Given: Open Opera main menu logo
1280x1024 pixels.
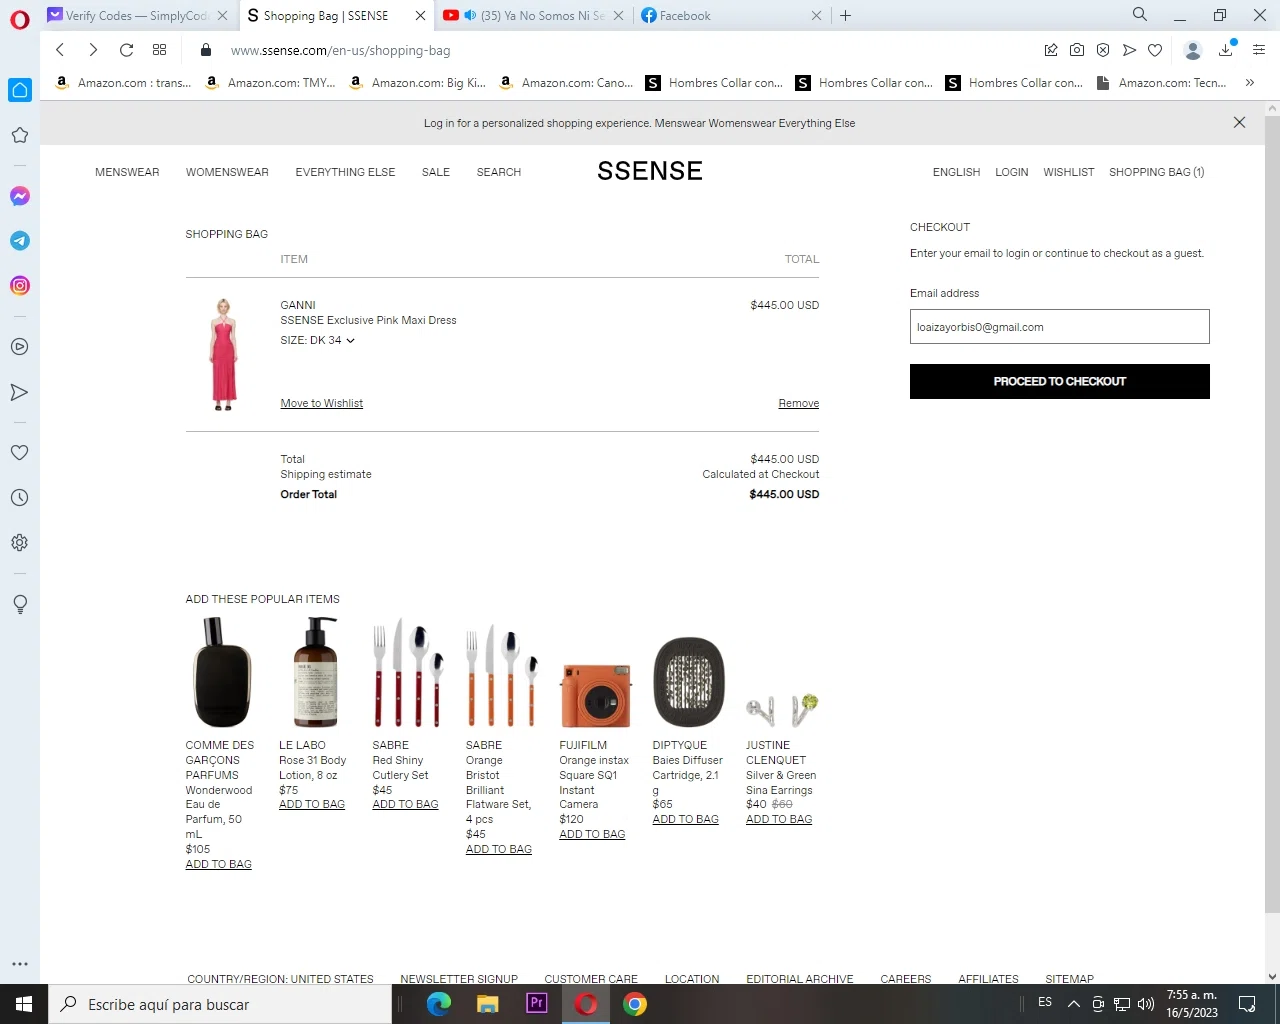Looking at the screenshot, I should pyautogui.click(x=20, y=19).
